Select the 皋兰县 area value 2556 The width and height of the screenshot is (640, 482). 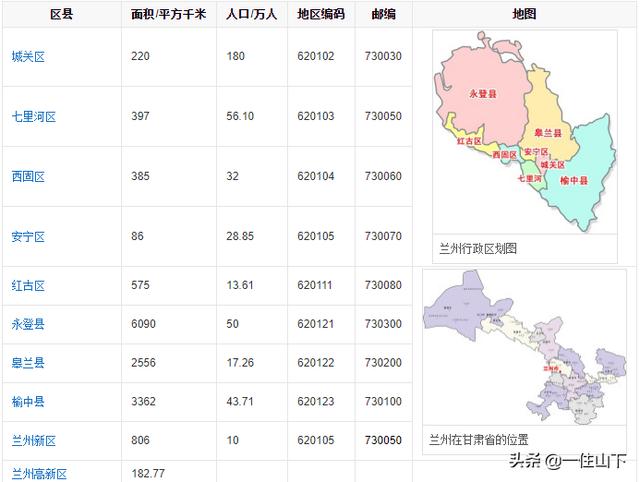143,362
